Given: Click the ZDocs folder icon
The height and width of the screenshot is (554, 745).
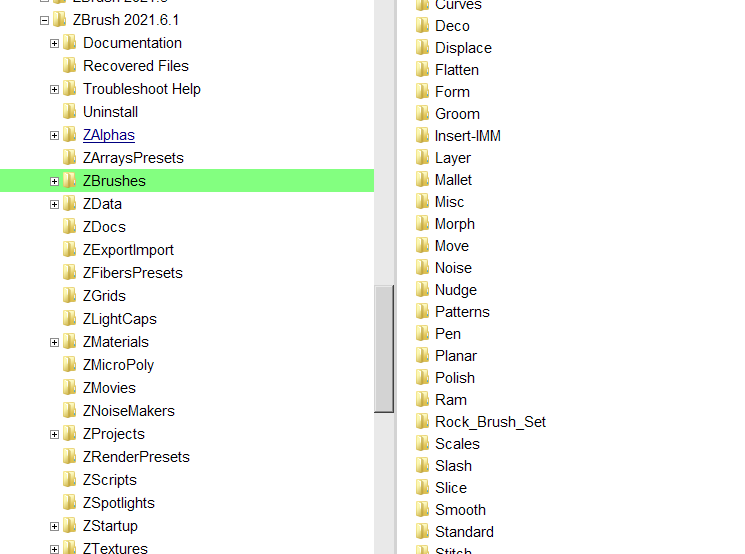Looking at the screenshot, I should (69, 226).
